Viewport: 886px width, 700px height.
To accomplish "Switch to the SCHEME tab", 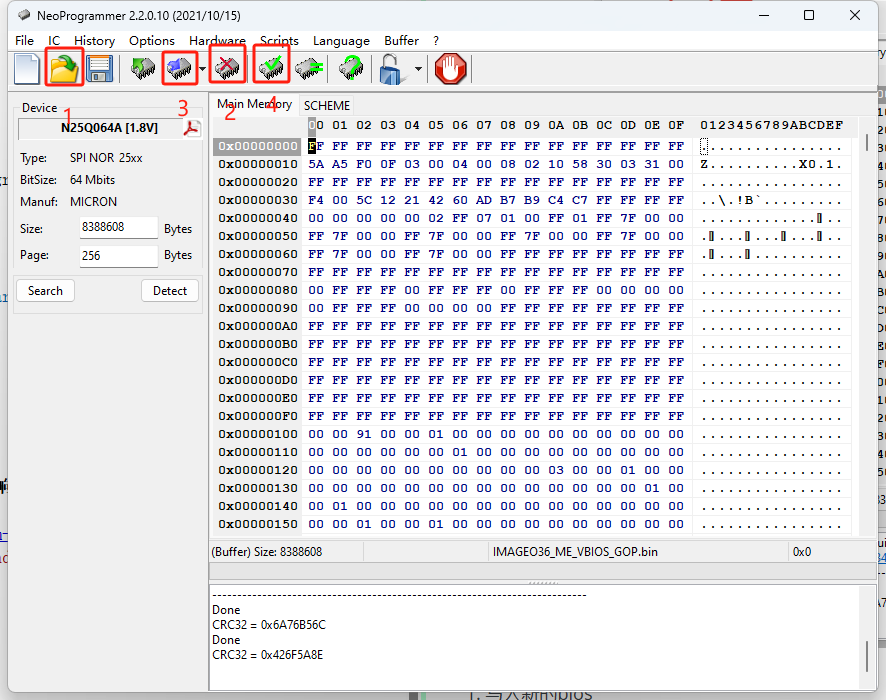I will click(327, 105).
